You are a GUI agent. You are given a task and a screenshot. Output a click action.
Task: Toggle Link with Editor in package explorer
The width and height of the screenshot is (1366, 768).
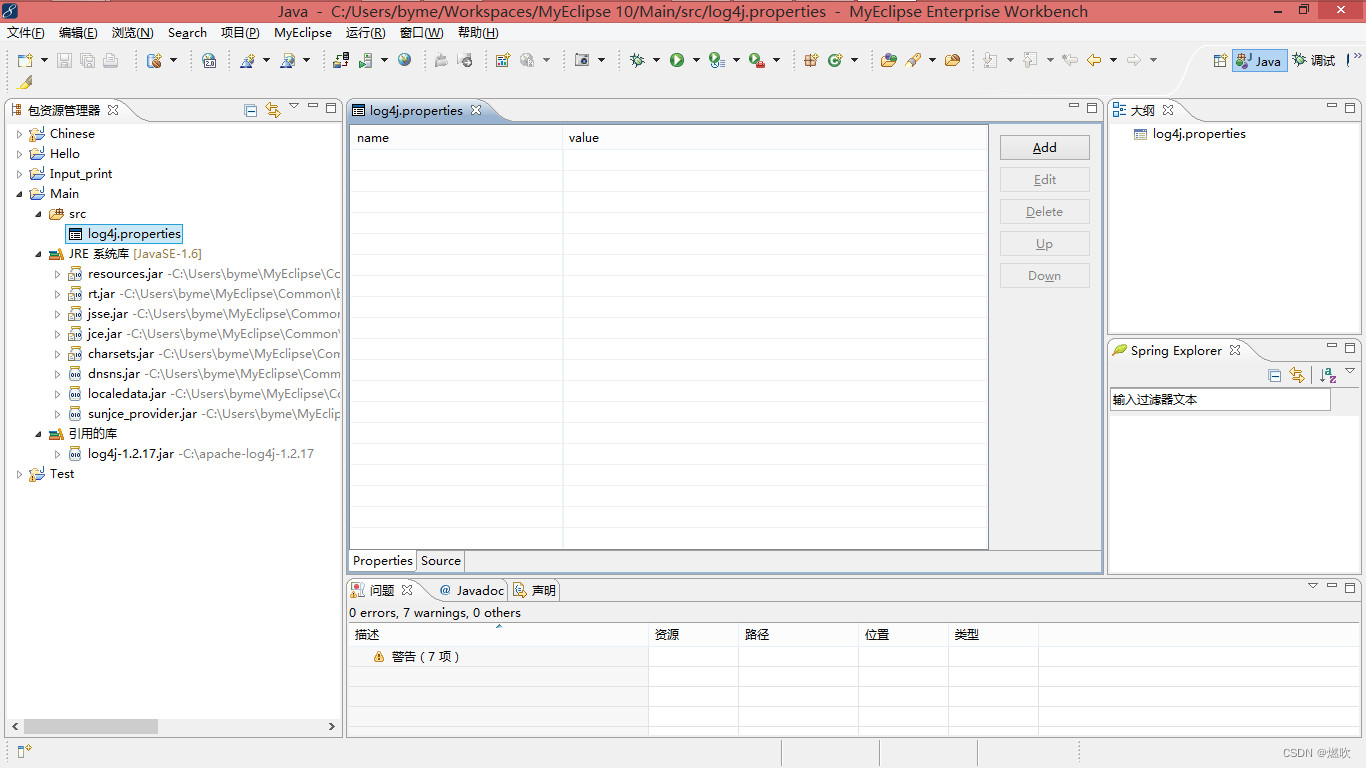(273, 110)
